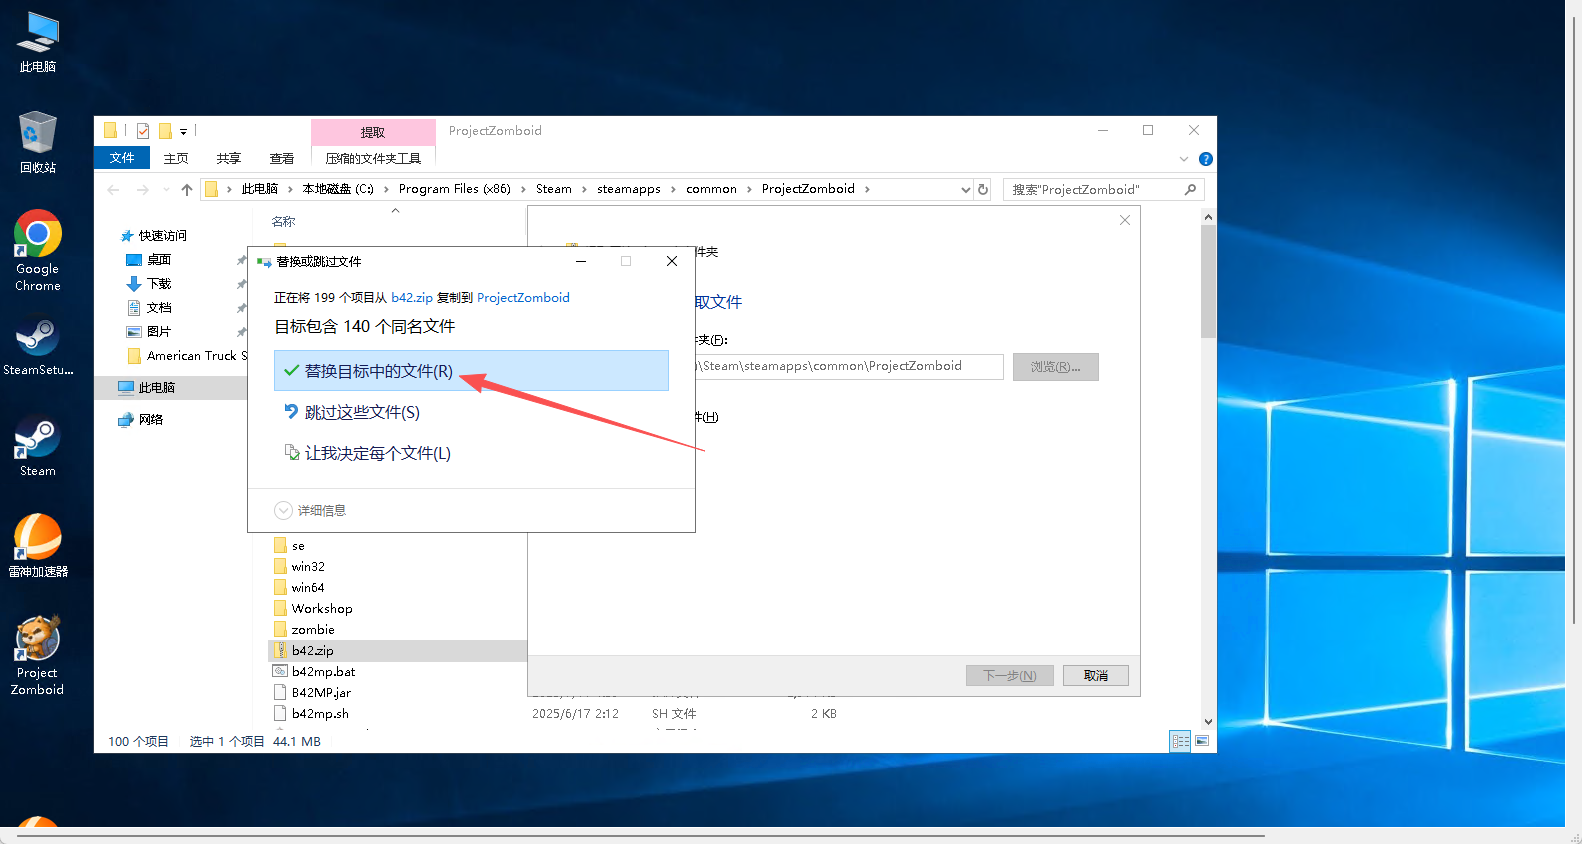Open the 文件 ribbon tab
Screen dimensions: 1582x844
pos(122,158)
